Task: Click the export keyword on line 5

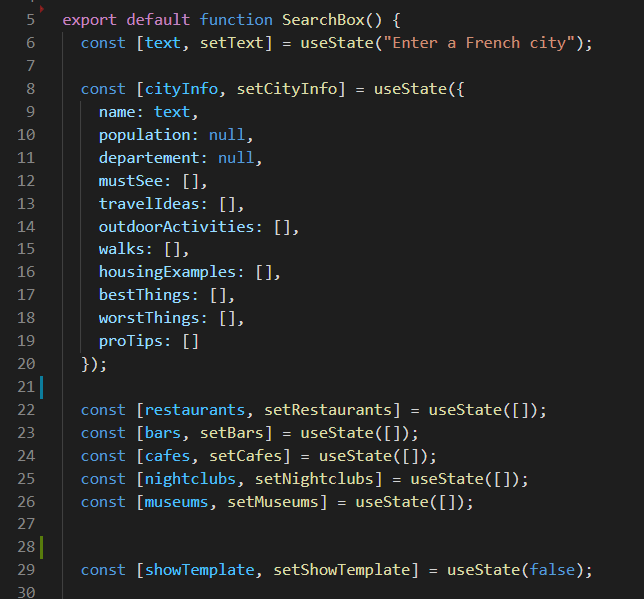Action: 90,20
